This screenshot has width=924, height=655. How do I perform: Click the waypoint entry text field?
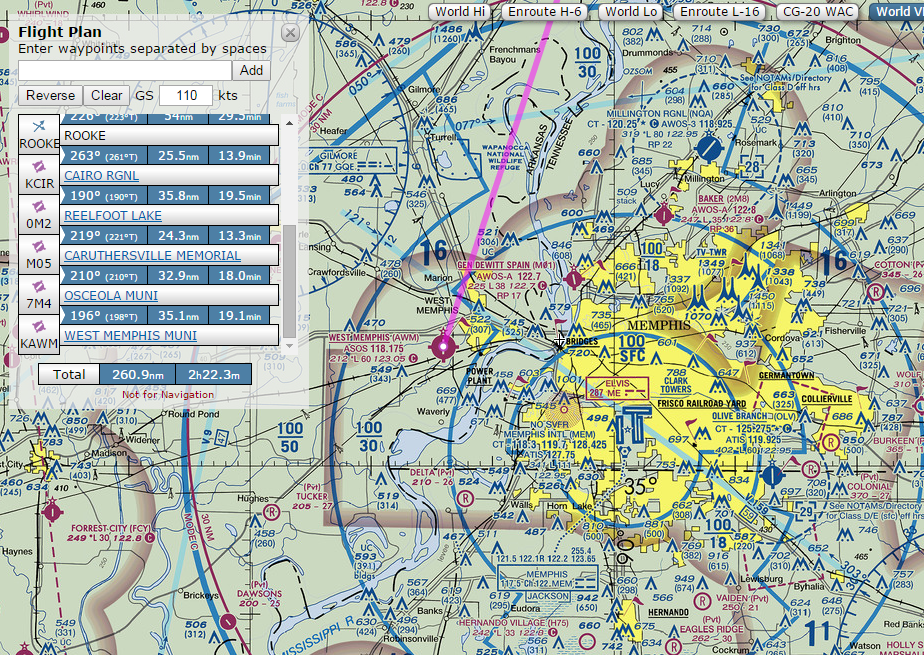[x=125, y=70]
